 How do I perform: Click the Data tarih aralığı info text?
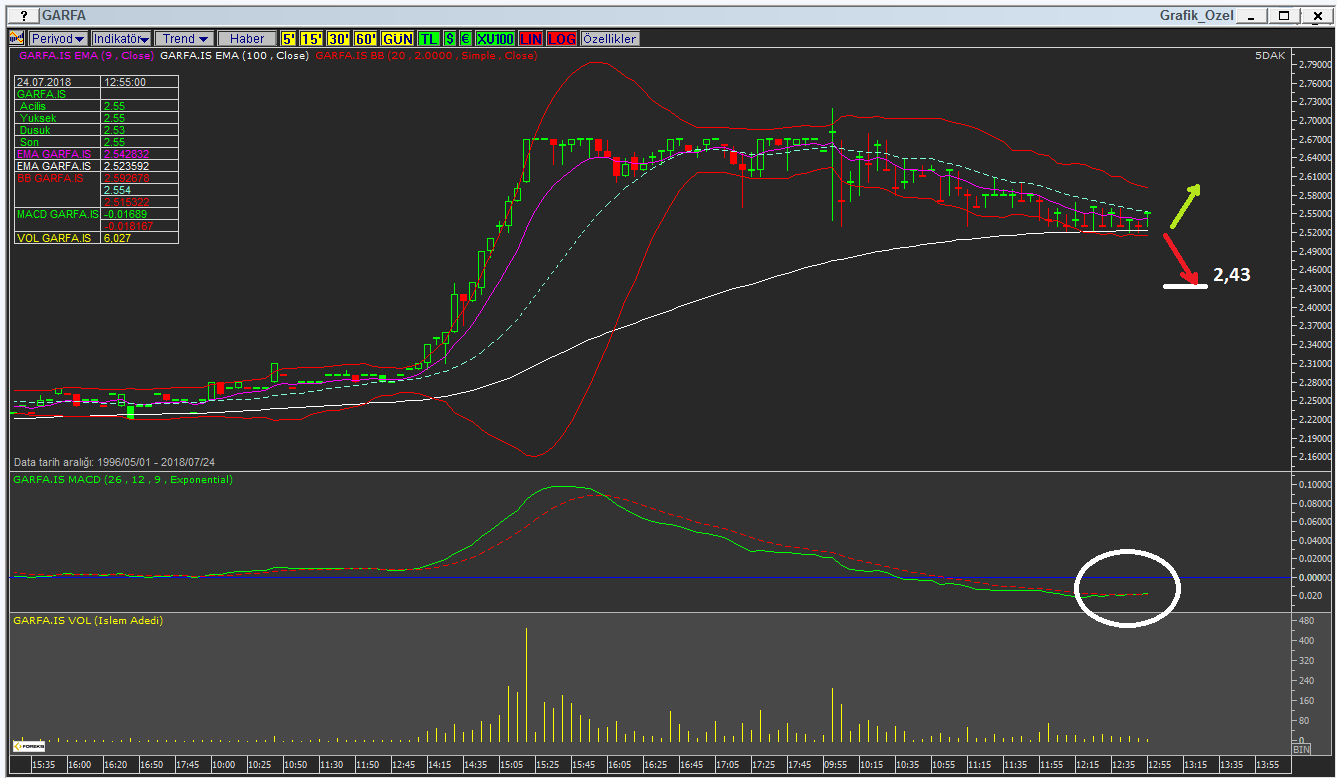[113, 462]
